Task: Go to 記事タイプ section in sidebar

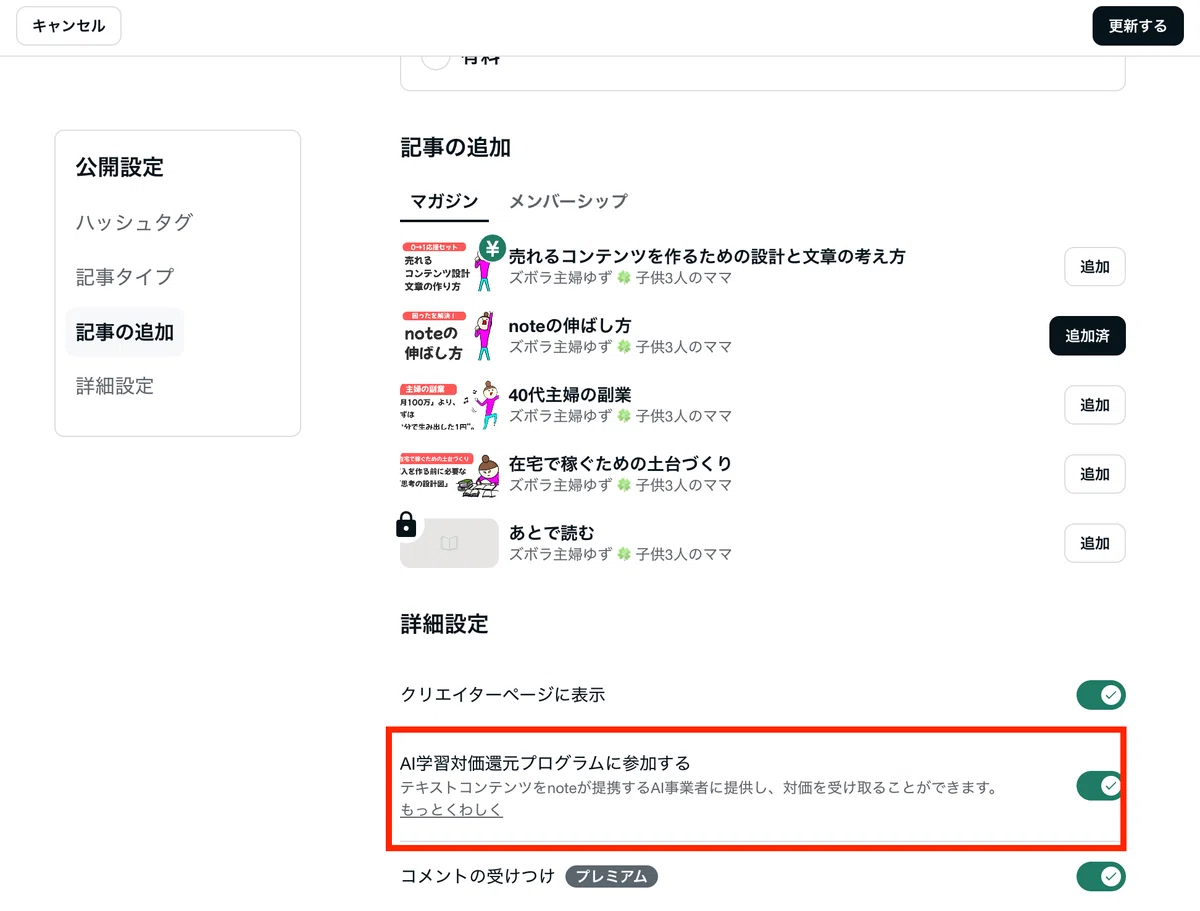Action: [x=125, y=277]
